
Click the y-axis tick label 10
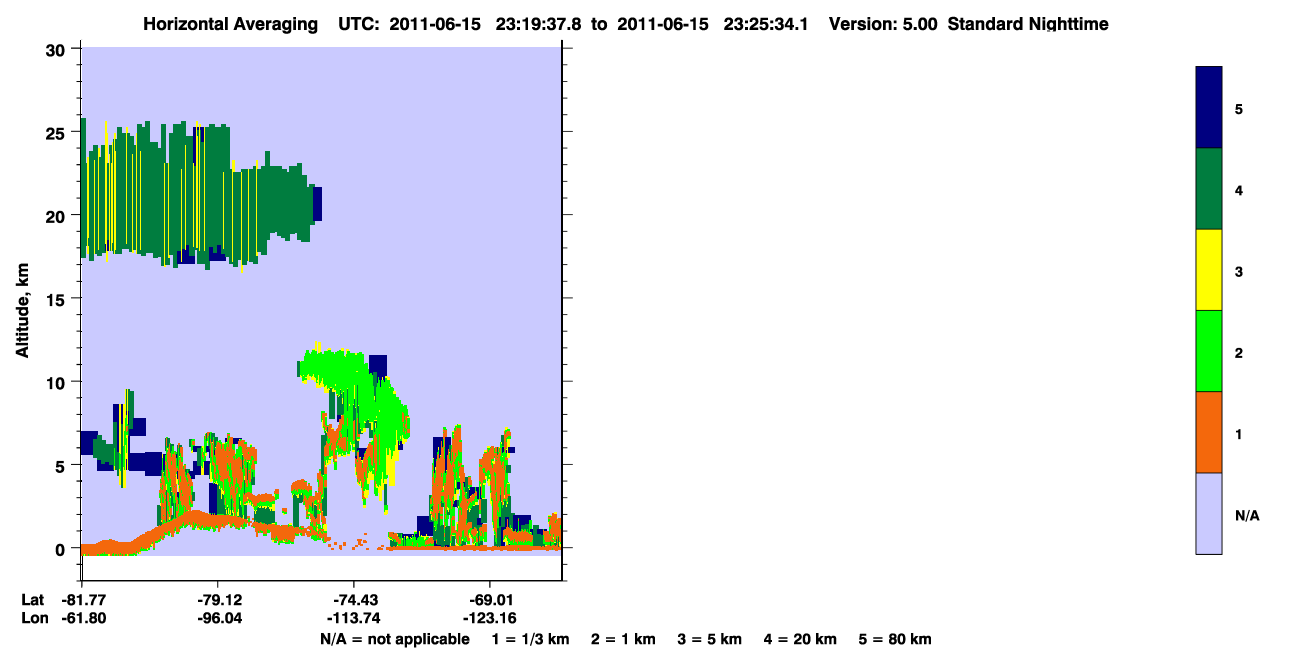click(57, 382)
